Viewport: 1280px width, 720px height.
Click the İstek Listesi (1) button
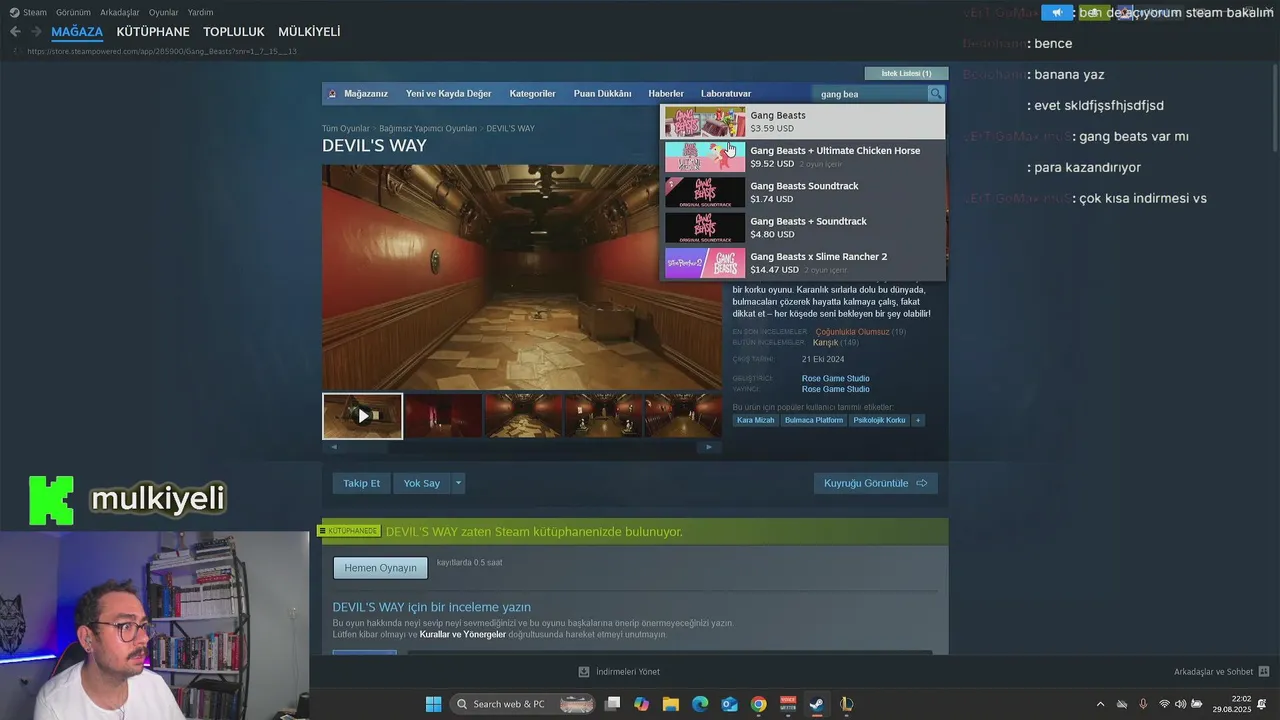906,73
